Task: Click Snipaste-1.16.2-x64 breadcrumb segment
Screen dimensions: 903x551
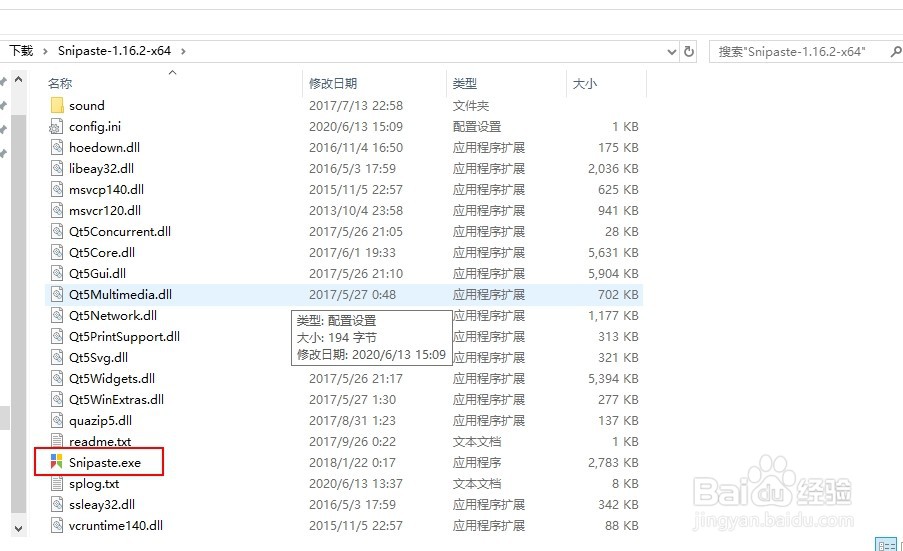Action: point(115,51)
